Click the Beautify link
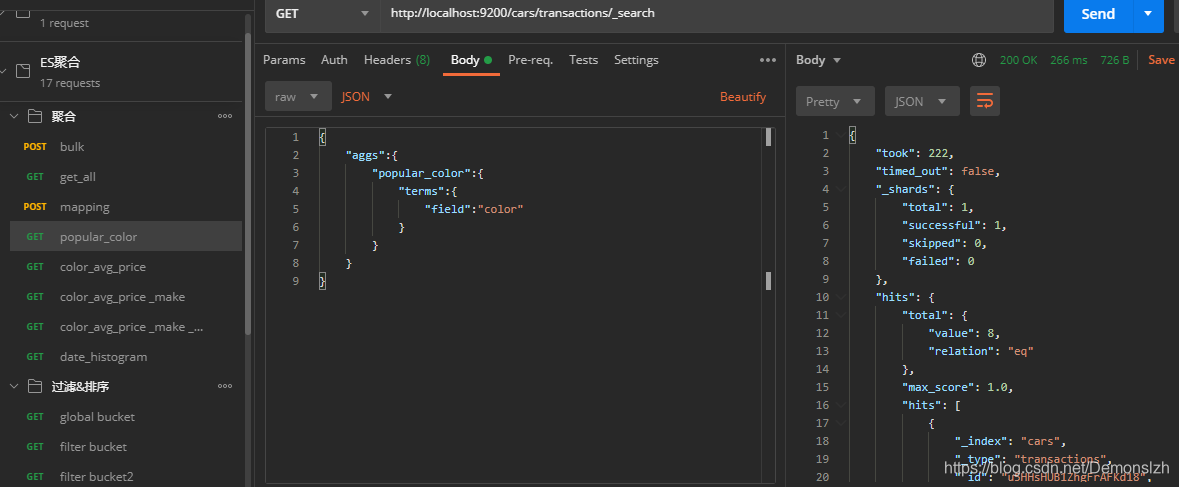The width and height of the screenshot is (1179, 487). [743, 97]
